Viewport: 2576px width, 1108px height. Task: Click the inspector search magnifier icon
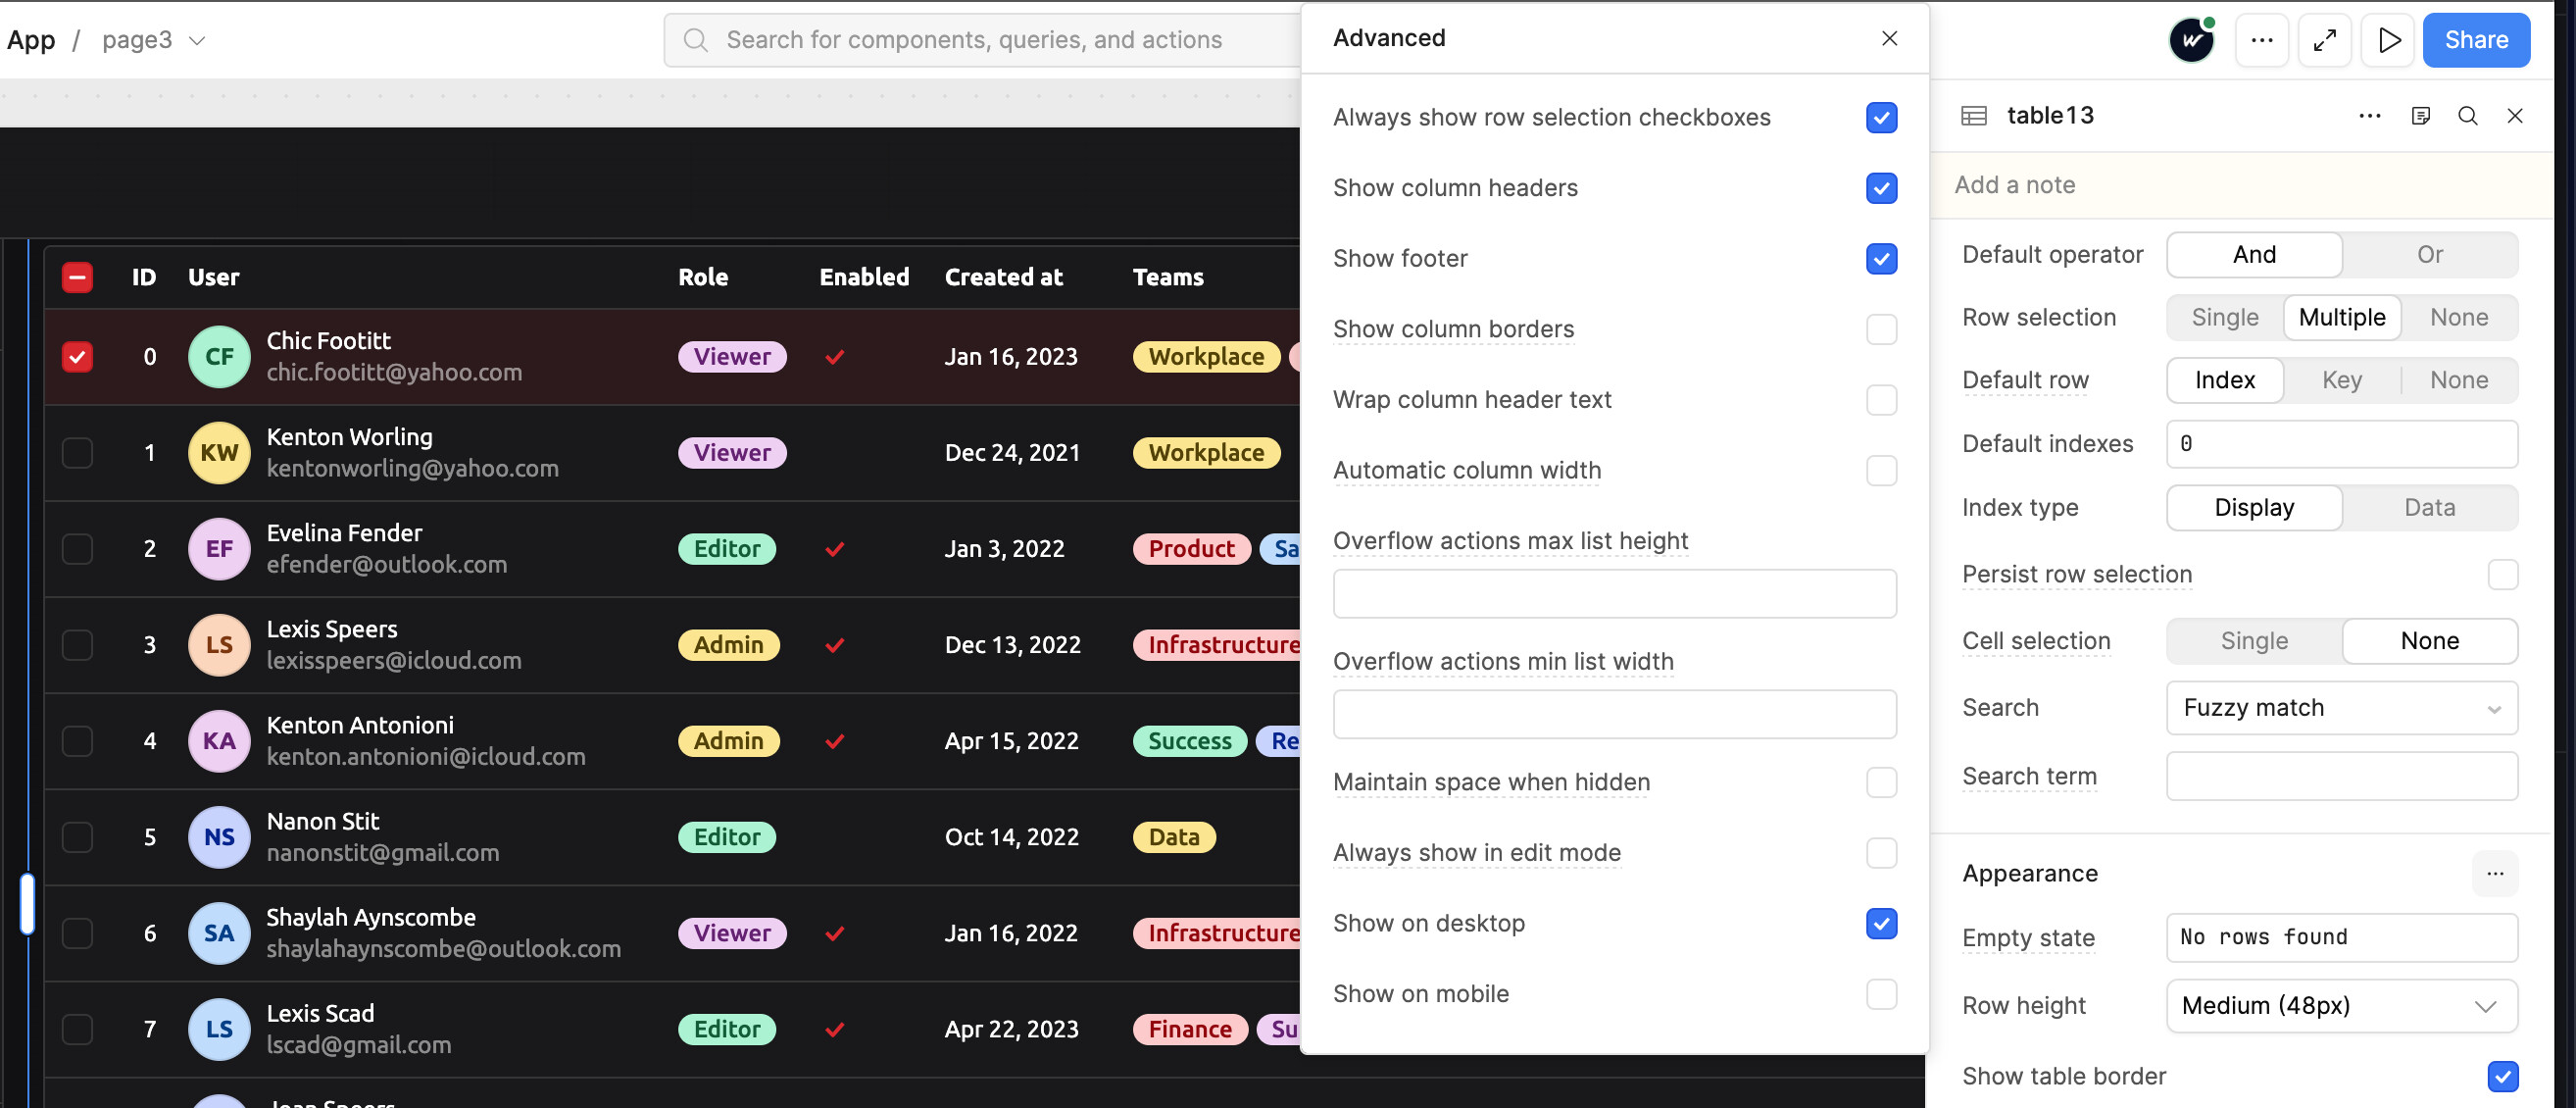2467,116
